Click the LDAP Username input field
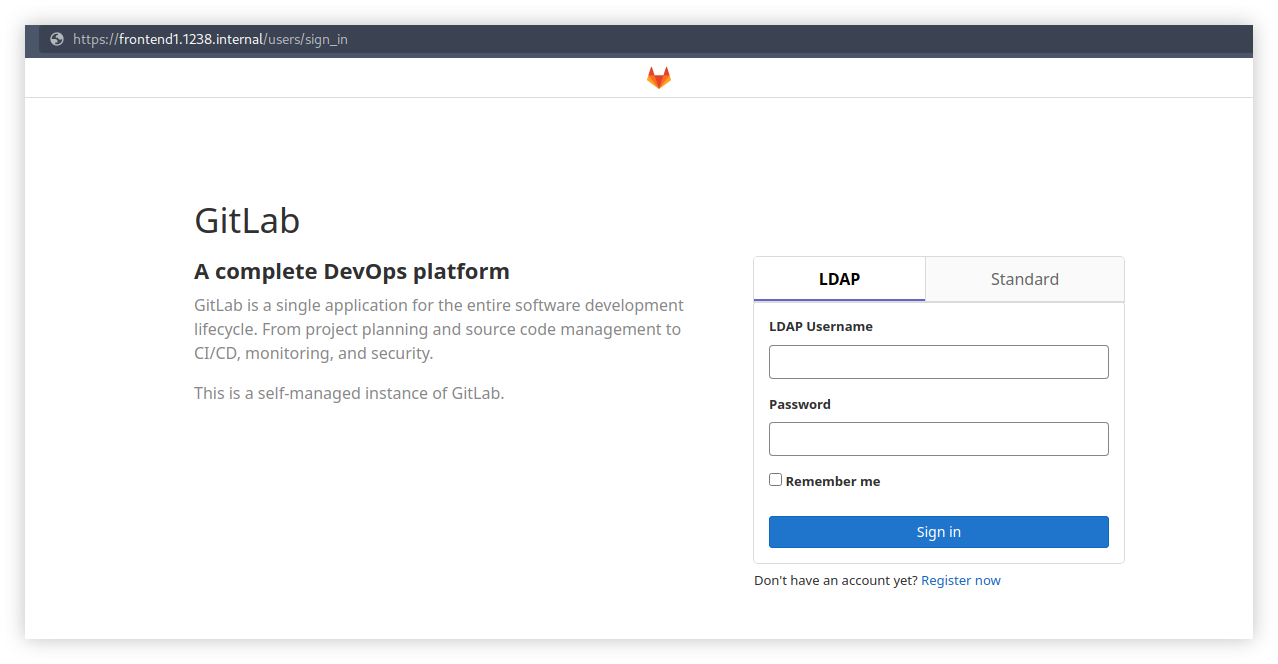The image size is (1278, 664). (x=938, y=361)
